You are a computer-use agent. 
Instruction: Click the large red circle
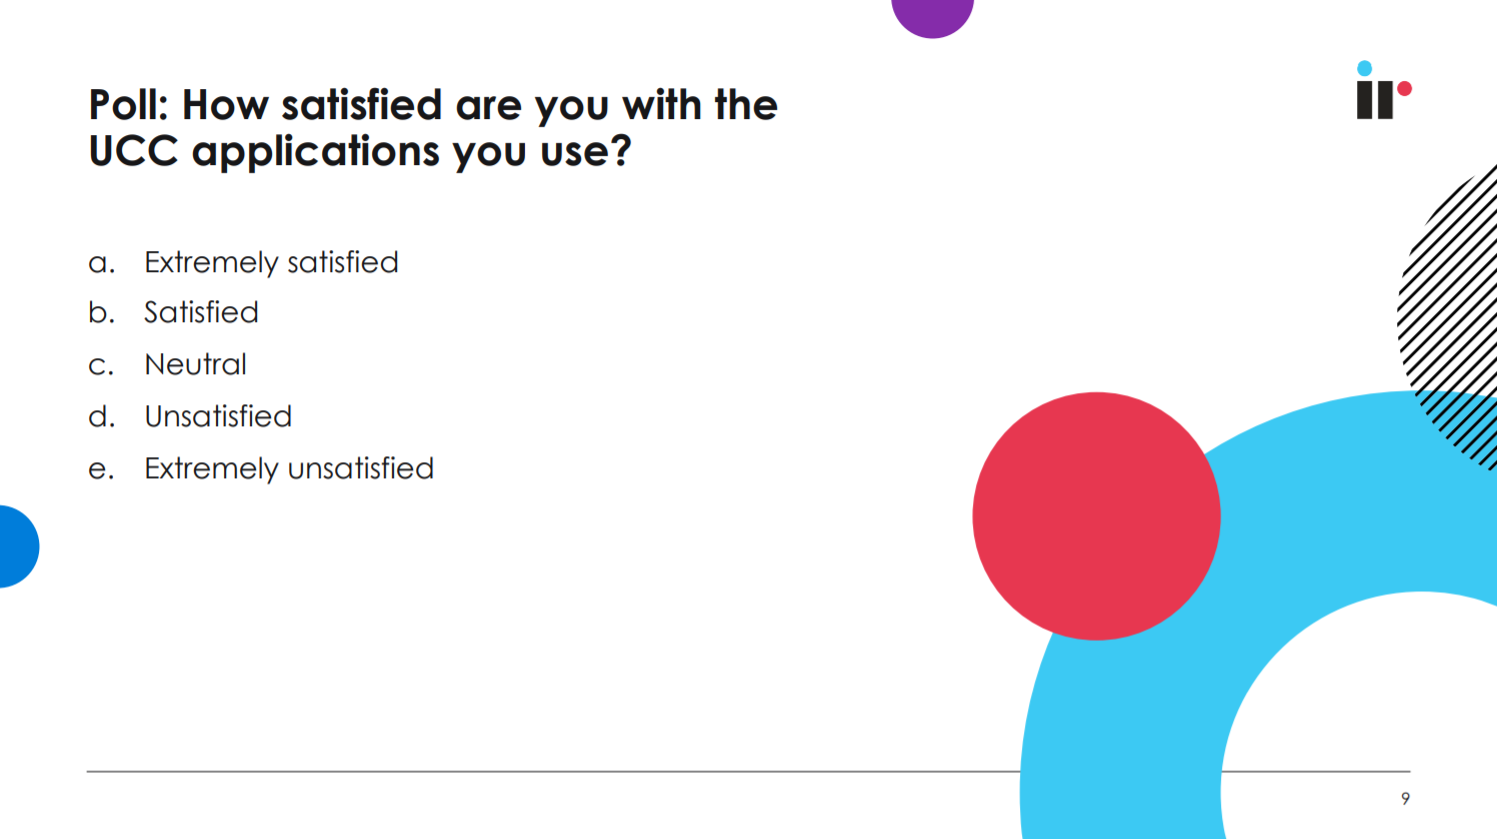(1096, 516)
